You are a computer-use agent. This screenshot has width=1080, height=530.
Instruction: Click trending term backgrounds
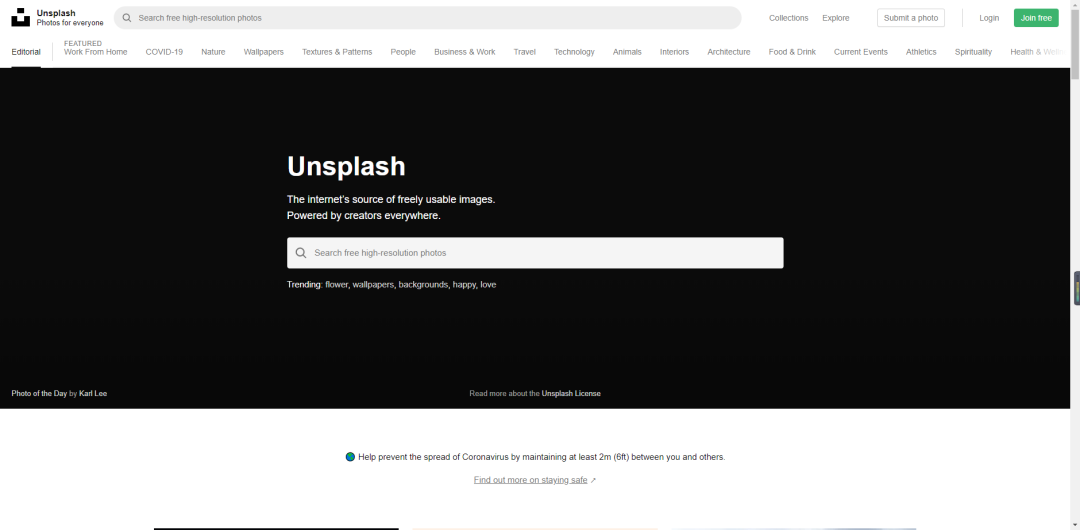click(422, 285)
